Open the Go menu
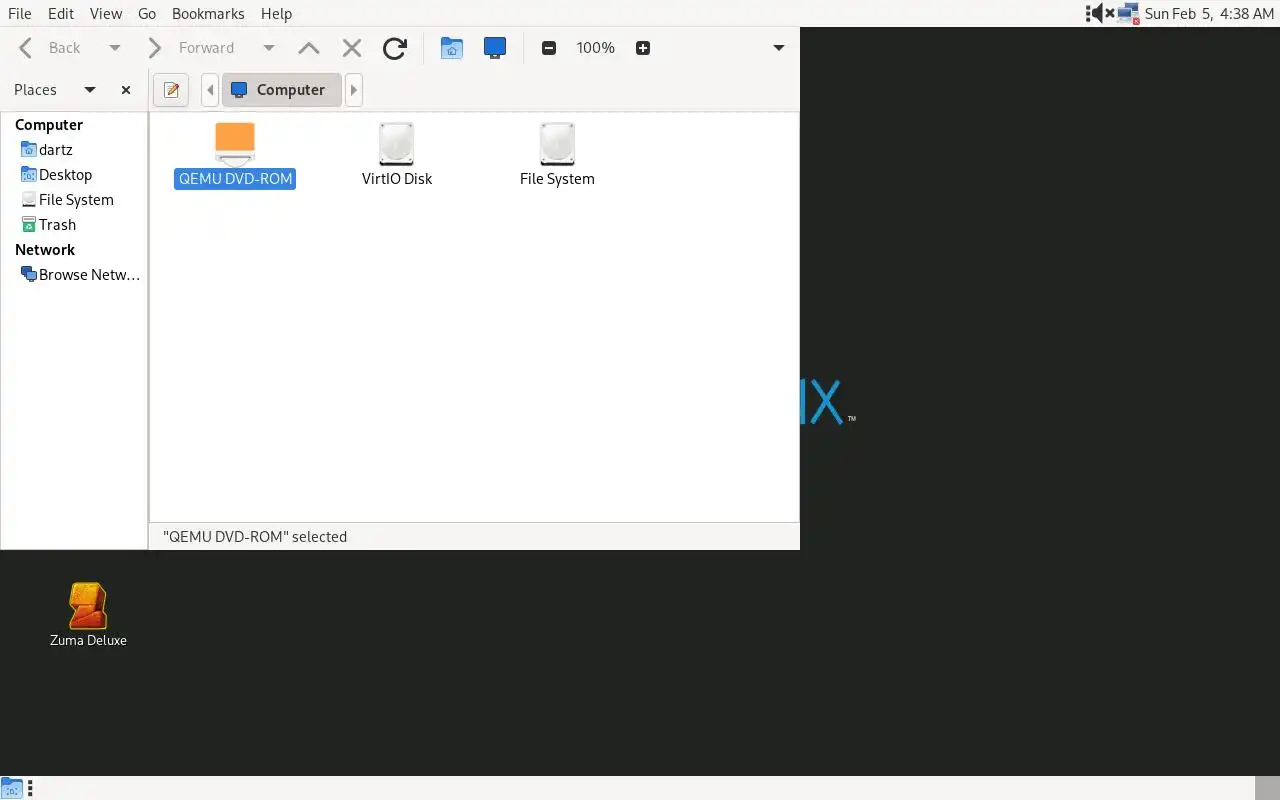The height and width of the screenshot is (800, 1280). 147,13
